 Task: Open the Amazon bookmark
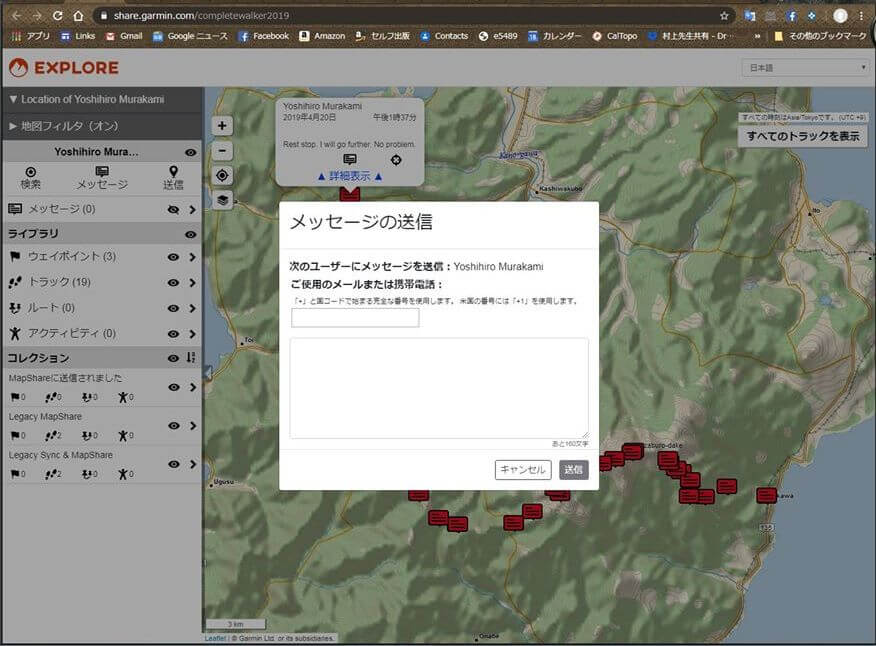[322, 36]
